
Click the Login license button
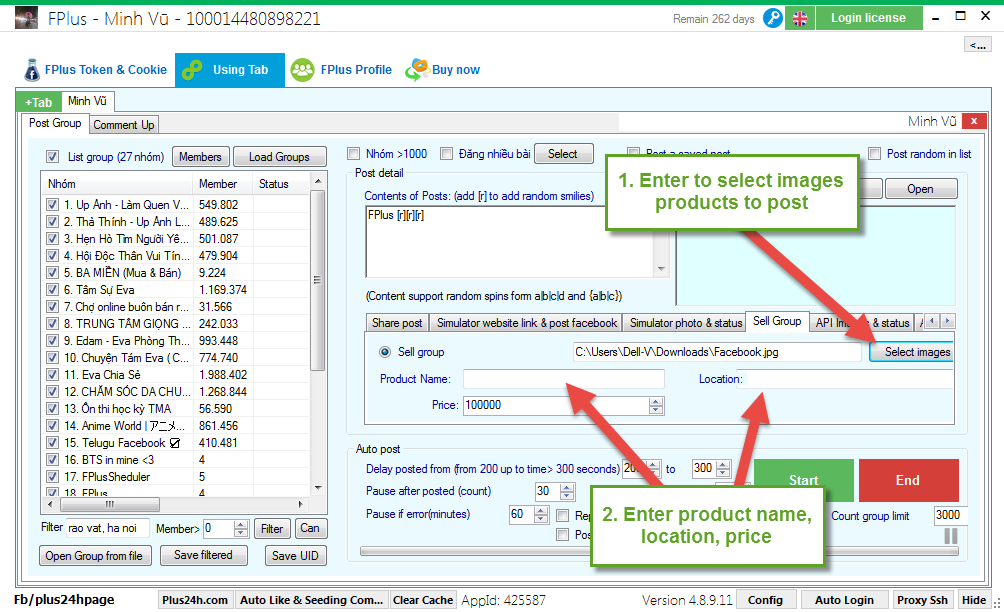tap(869, 18)
